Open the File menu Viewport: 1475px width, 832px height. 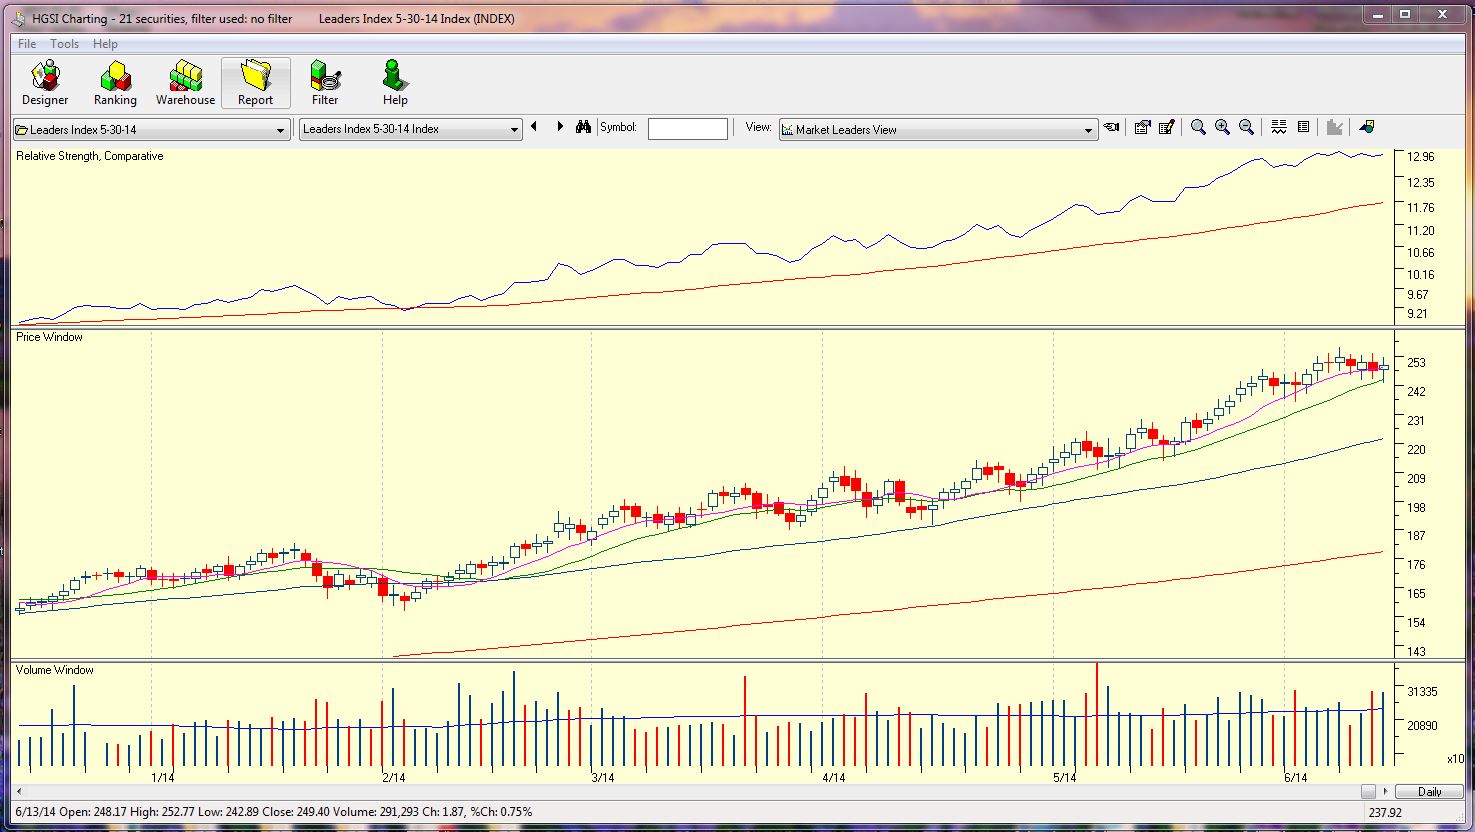27,44
